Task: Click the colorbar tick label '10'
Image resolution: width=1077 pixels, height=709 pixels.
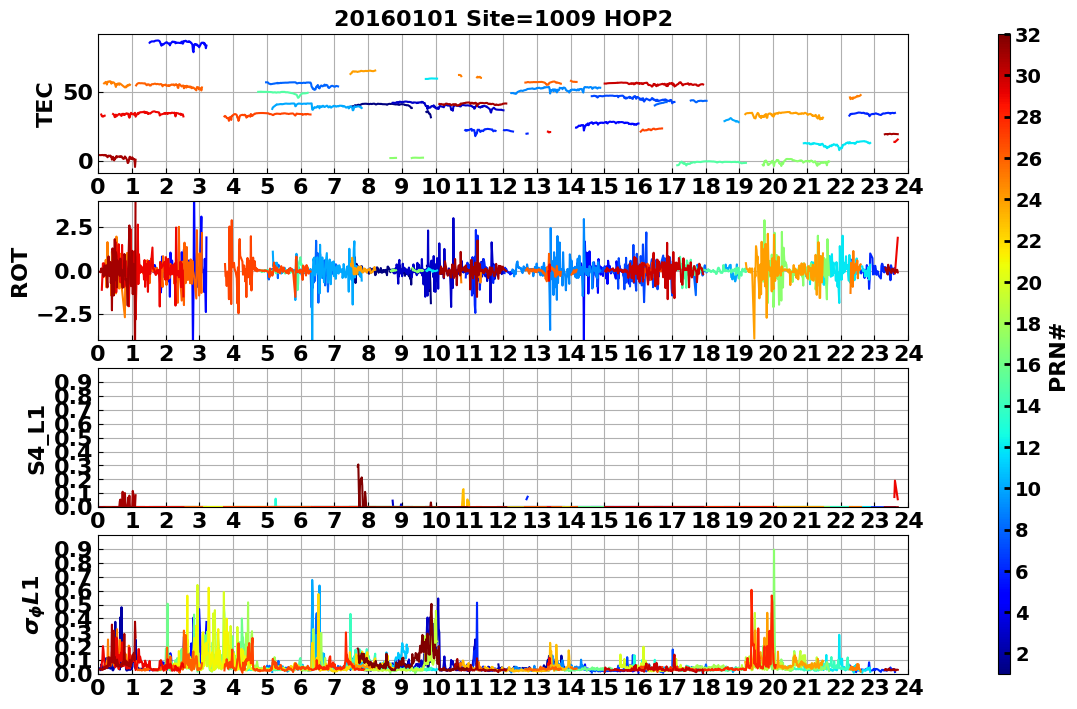Action: point(1028,488)
